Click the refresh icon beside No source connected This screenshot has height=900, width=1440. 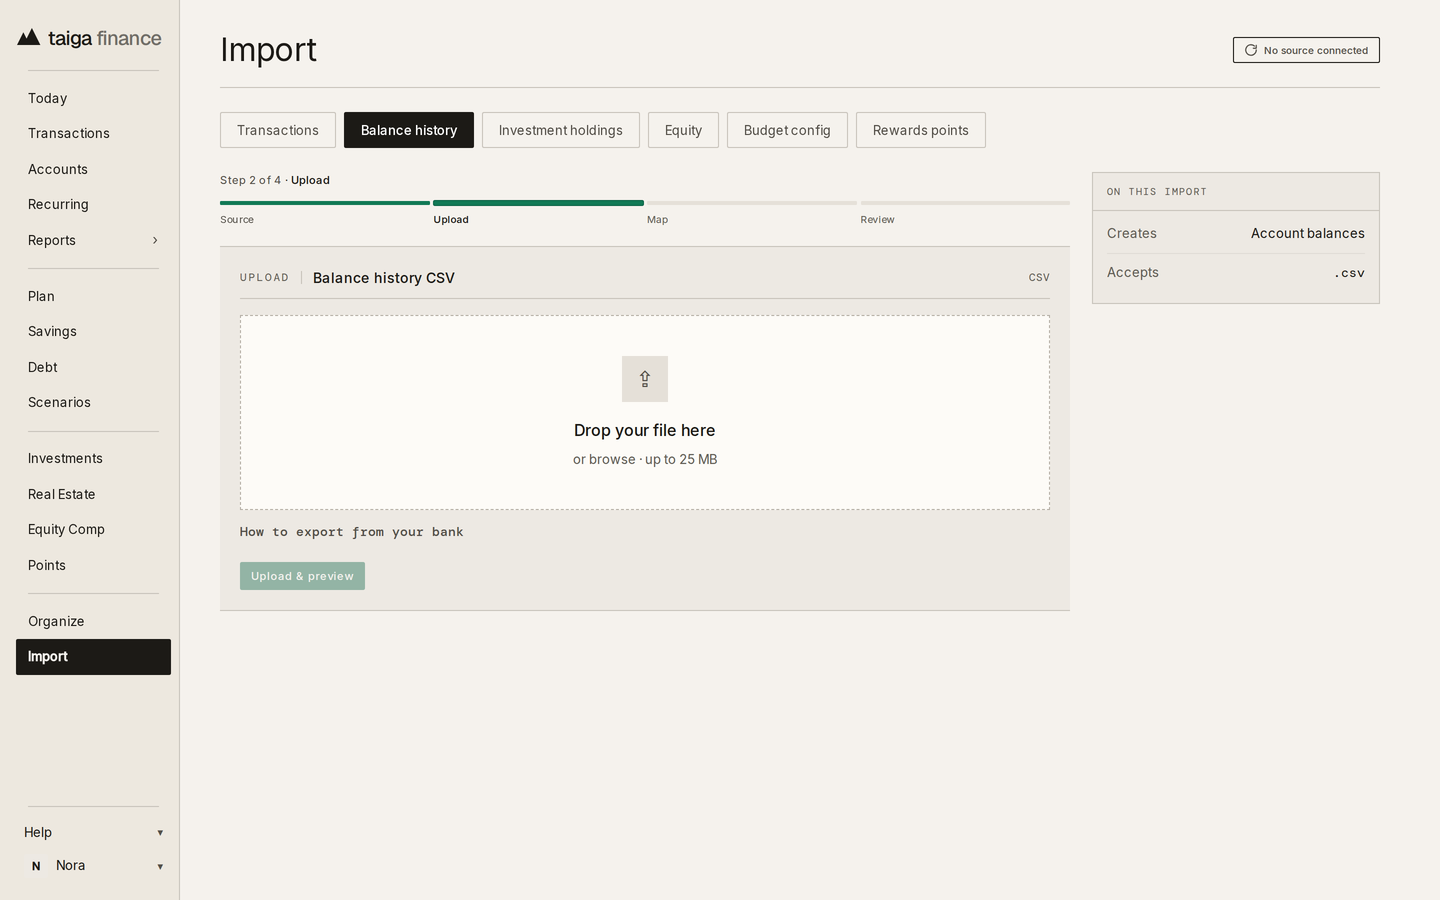tap(1250, 50)
